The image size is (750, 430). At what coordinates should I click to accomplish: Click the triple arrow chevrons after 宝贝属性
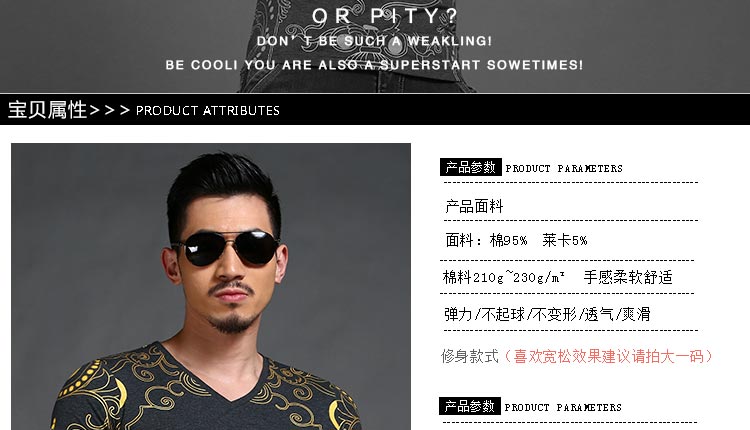[110, 110]
